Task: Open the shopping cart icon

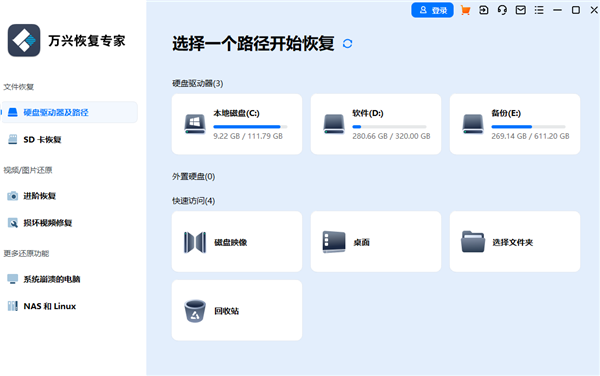Action: [x=465, y=10]
